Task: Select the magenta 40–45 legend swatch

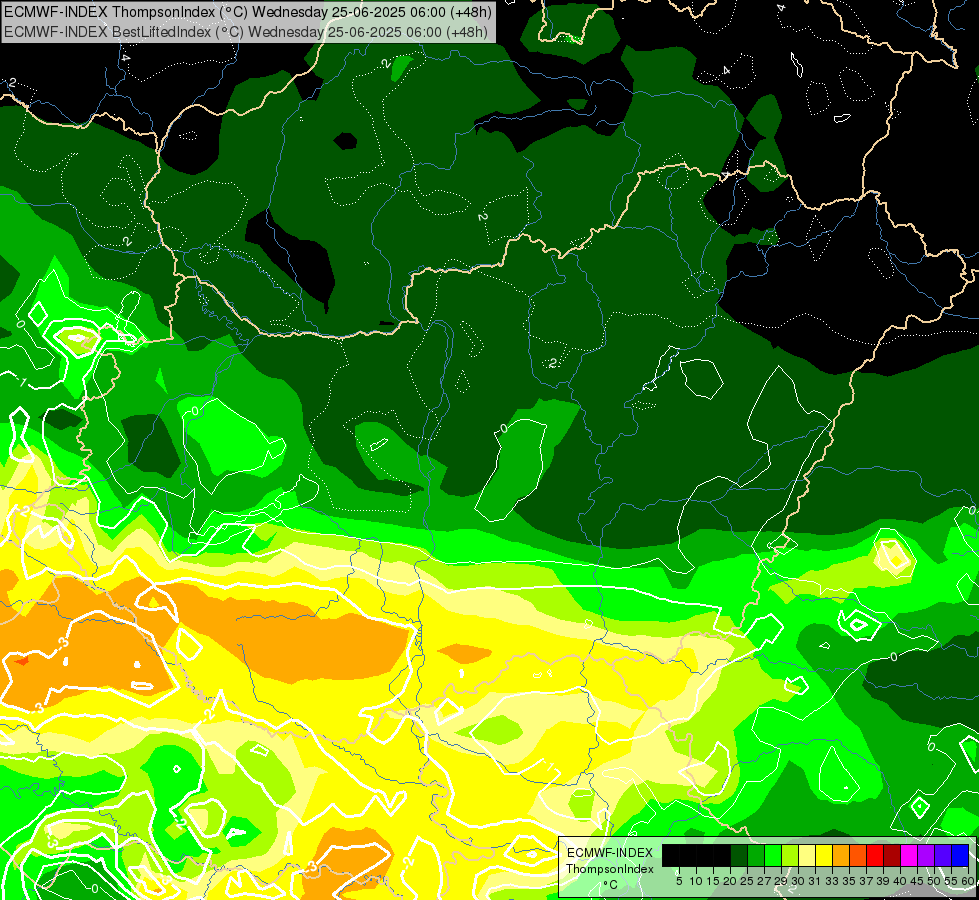Action: (x=909, y=855)
